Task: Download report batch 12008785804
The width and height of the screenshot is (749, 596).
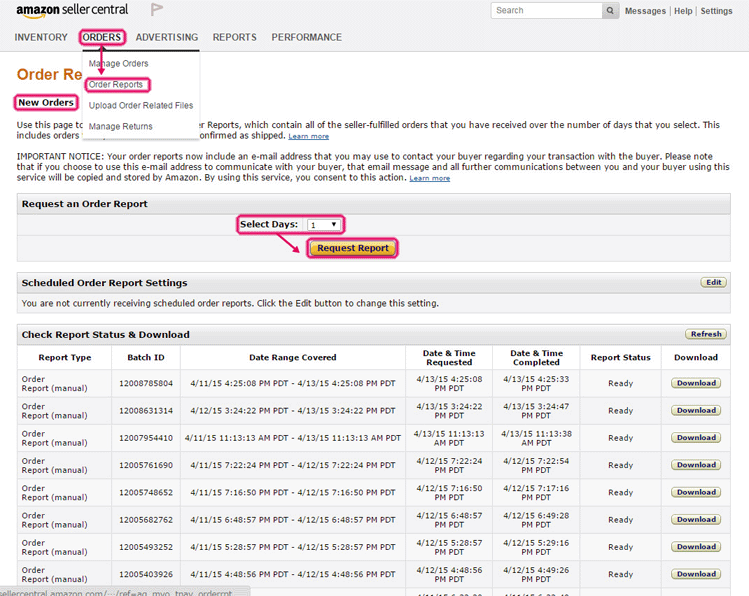Action: click(x=696, y=383)
